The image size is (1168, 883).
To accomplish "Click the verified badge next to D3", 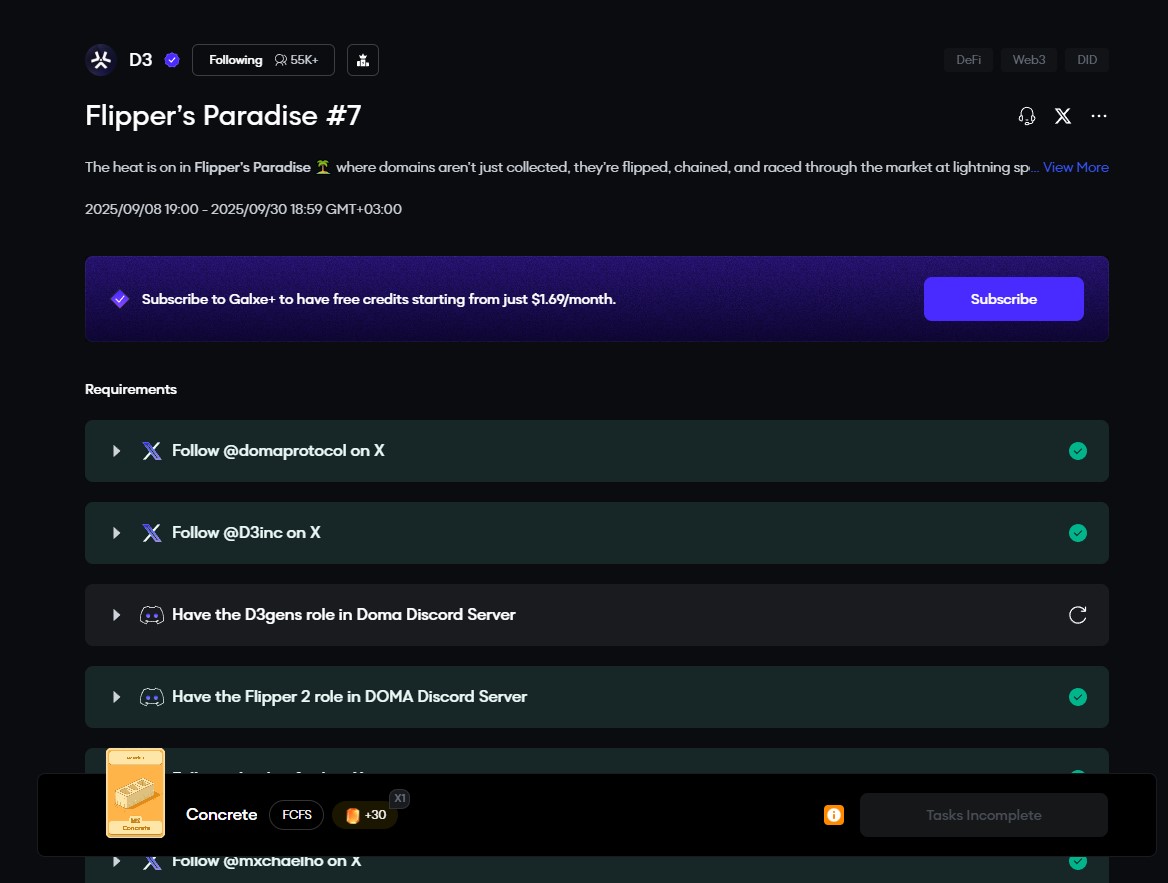I will (172, 60).
